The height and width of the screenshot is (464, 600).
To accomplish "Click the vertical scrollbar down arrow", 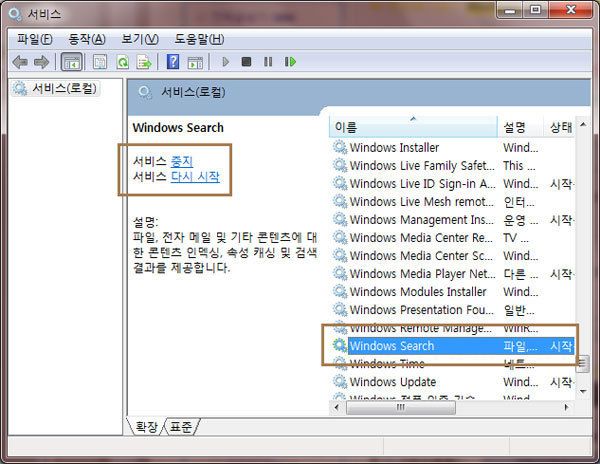I will coord(583,391).
